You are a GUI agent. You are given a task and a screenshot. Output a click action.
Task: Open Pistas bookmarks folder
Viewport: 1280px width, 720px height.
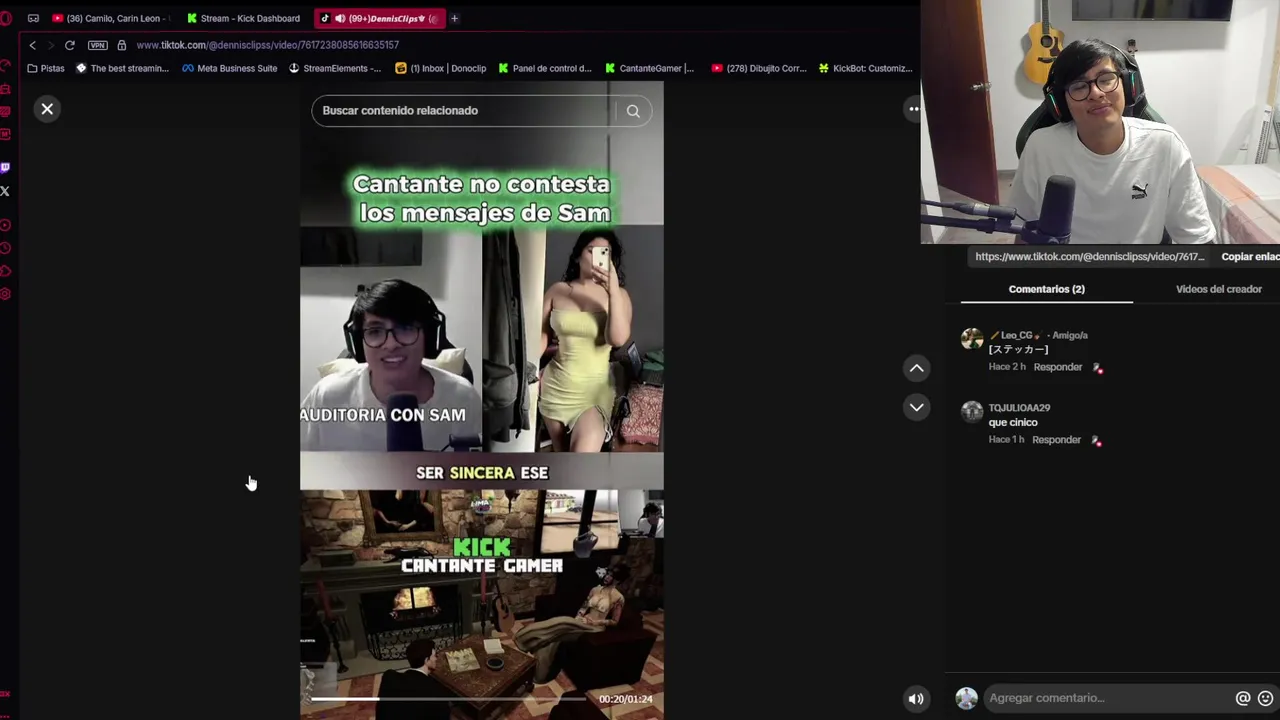tap(46, 68)
